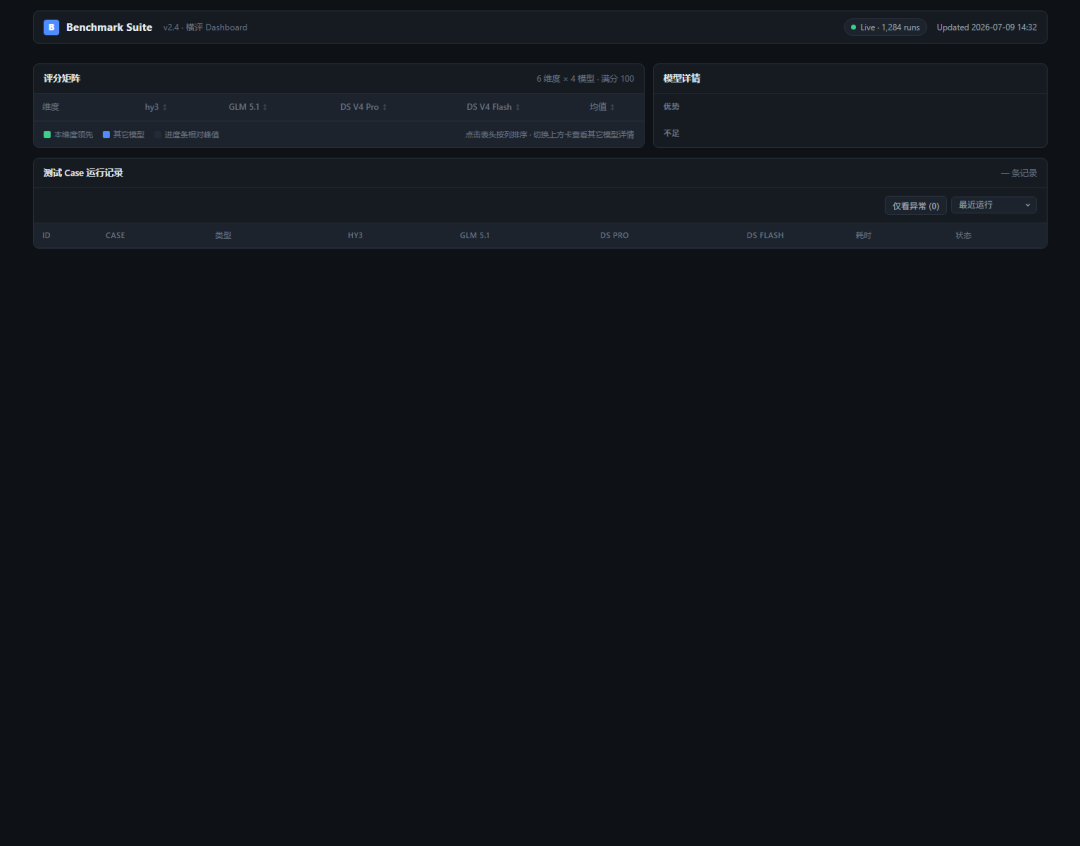
Task: Select the CASE column header
Action: coord(115,236)
